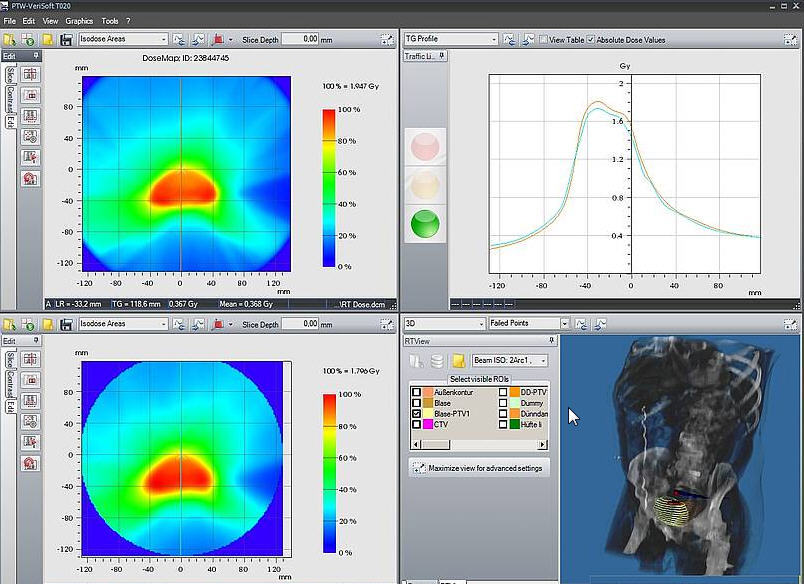The image size is (804, 584).
Task: Open the View menu
Action: click(50, 21)
